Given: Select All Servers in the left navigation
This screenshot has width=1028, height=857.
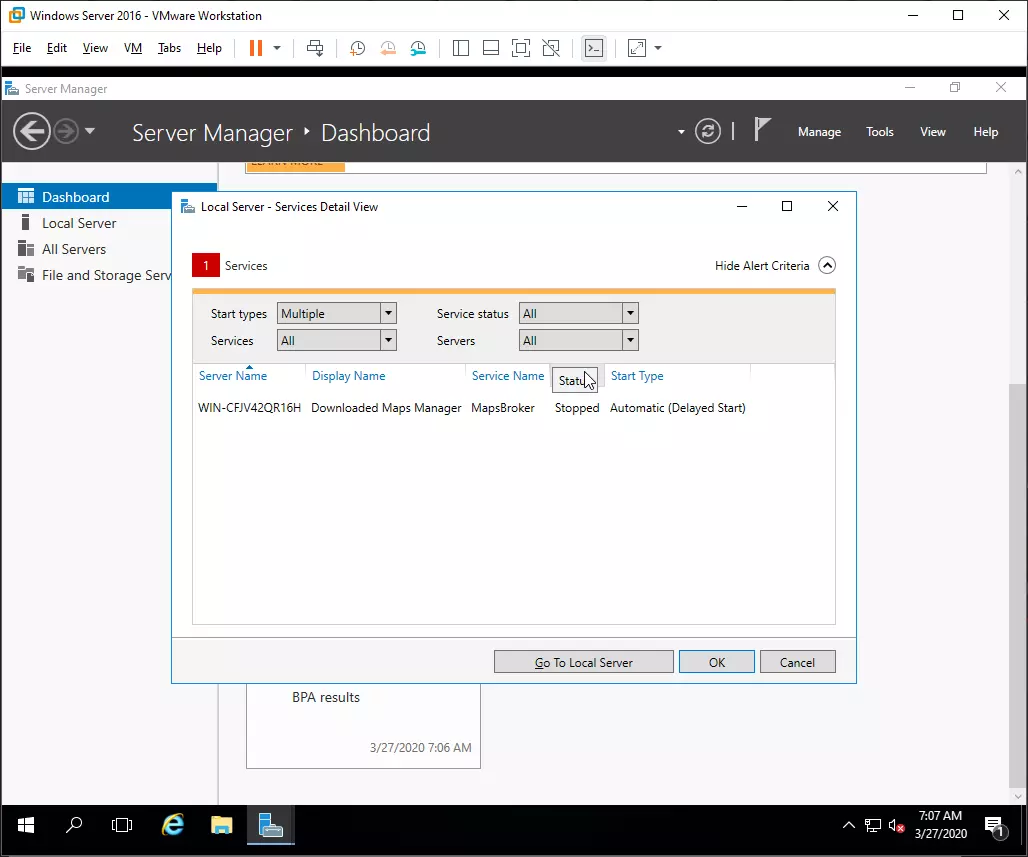Looking at the screenshot, I should pyautogui.click(x=87, y=249).
